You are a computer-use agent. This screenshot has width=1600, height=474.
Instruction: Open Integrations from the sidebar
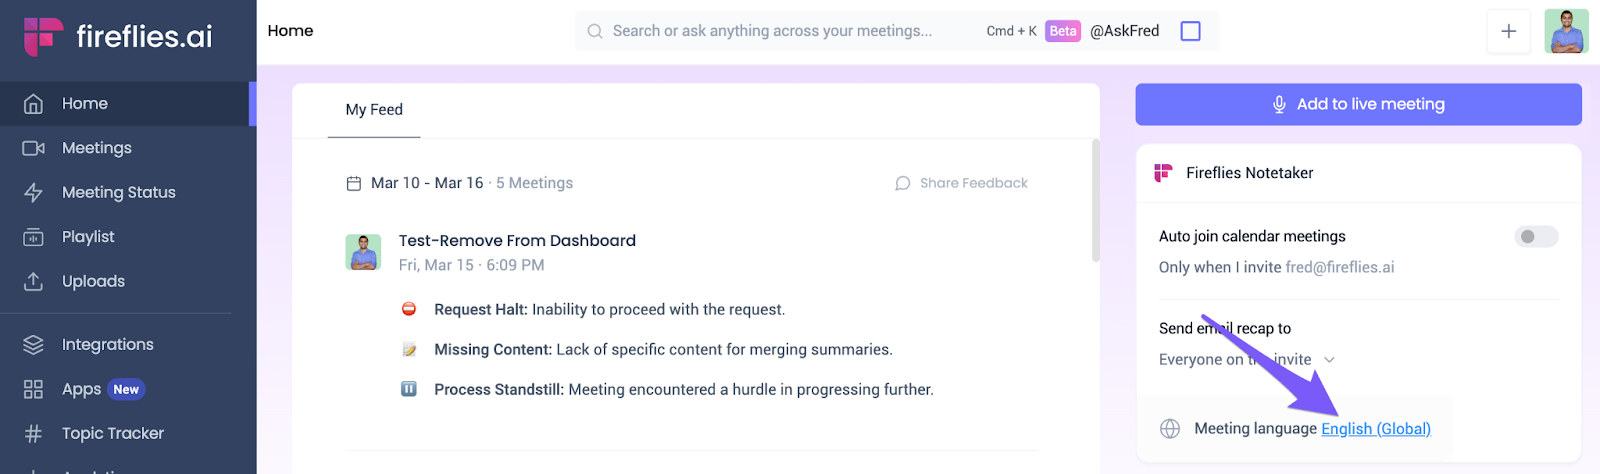107,344
